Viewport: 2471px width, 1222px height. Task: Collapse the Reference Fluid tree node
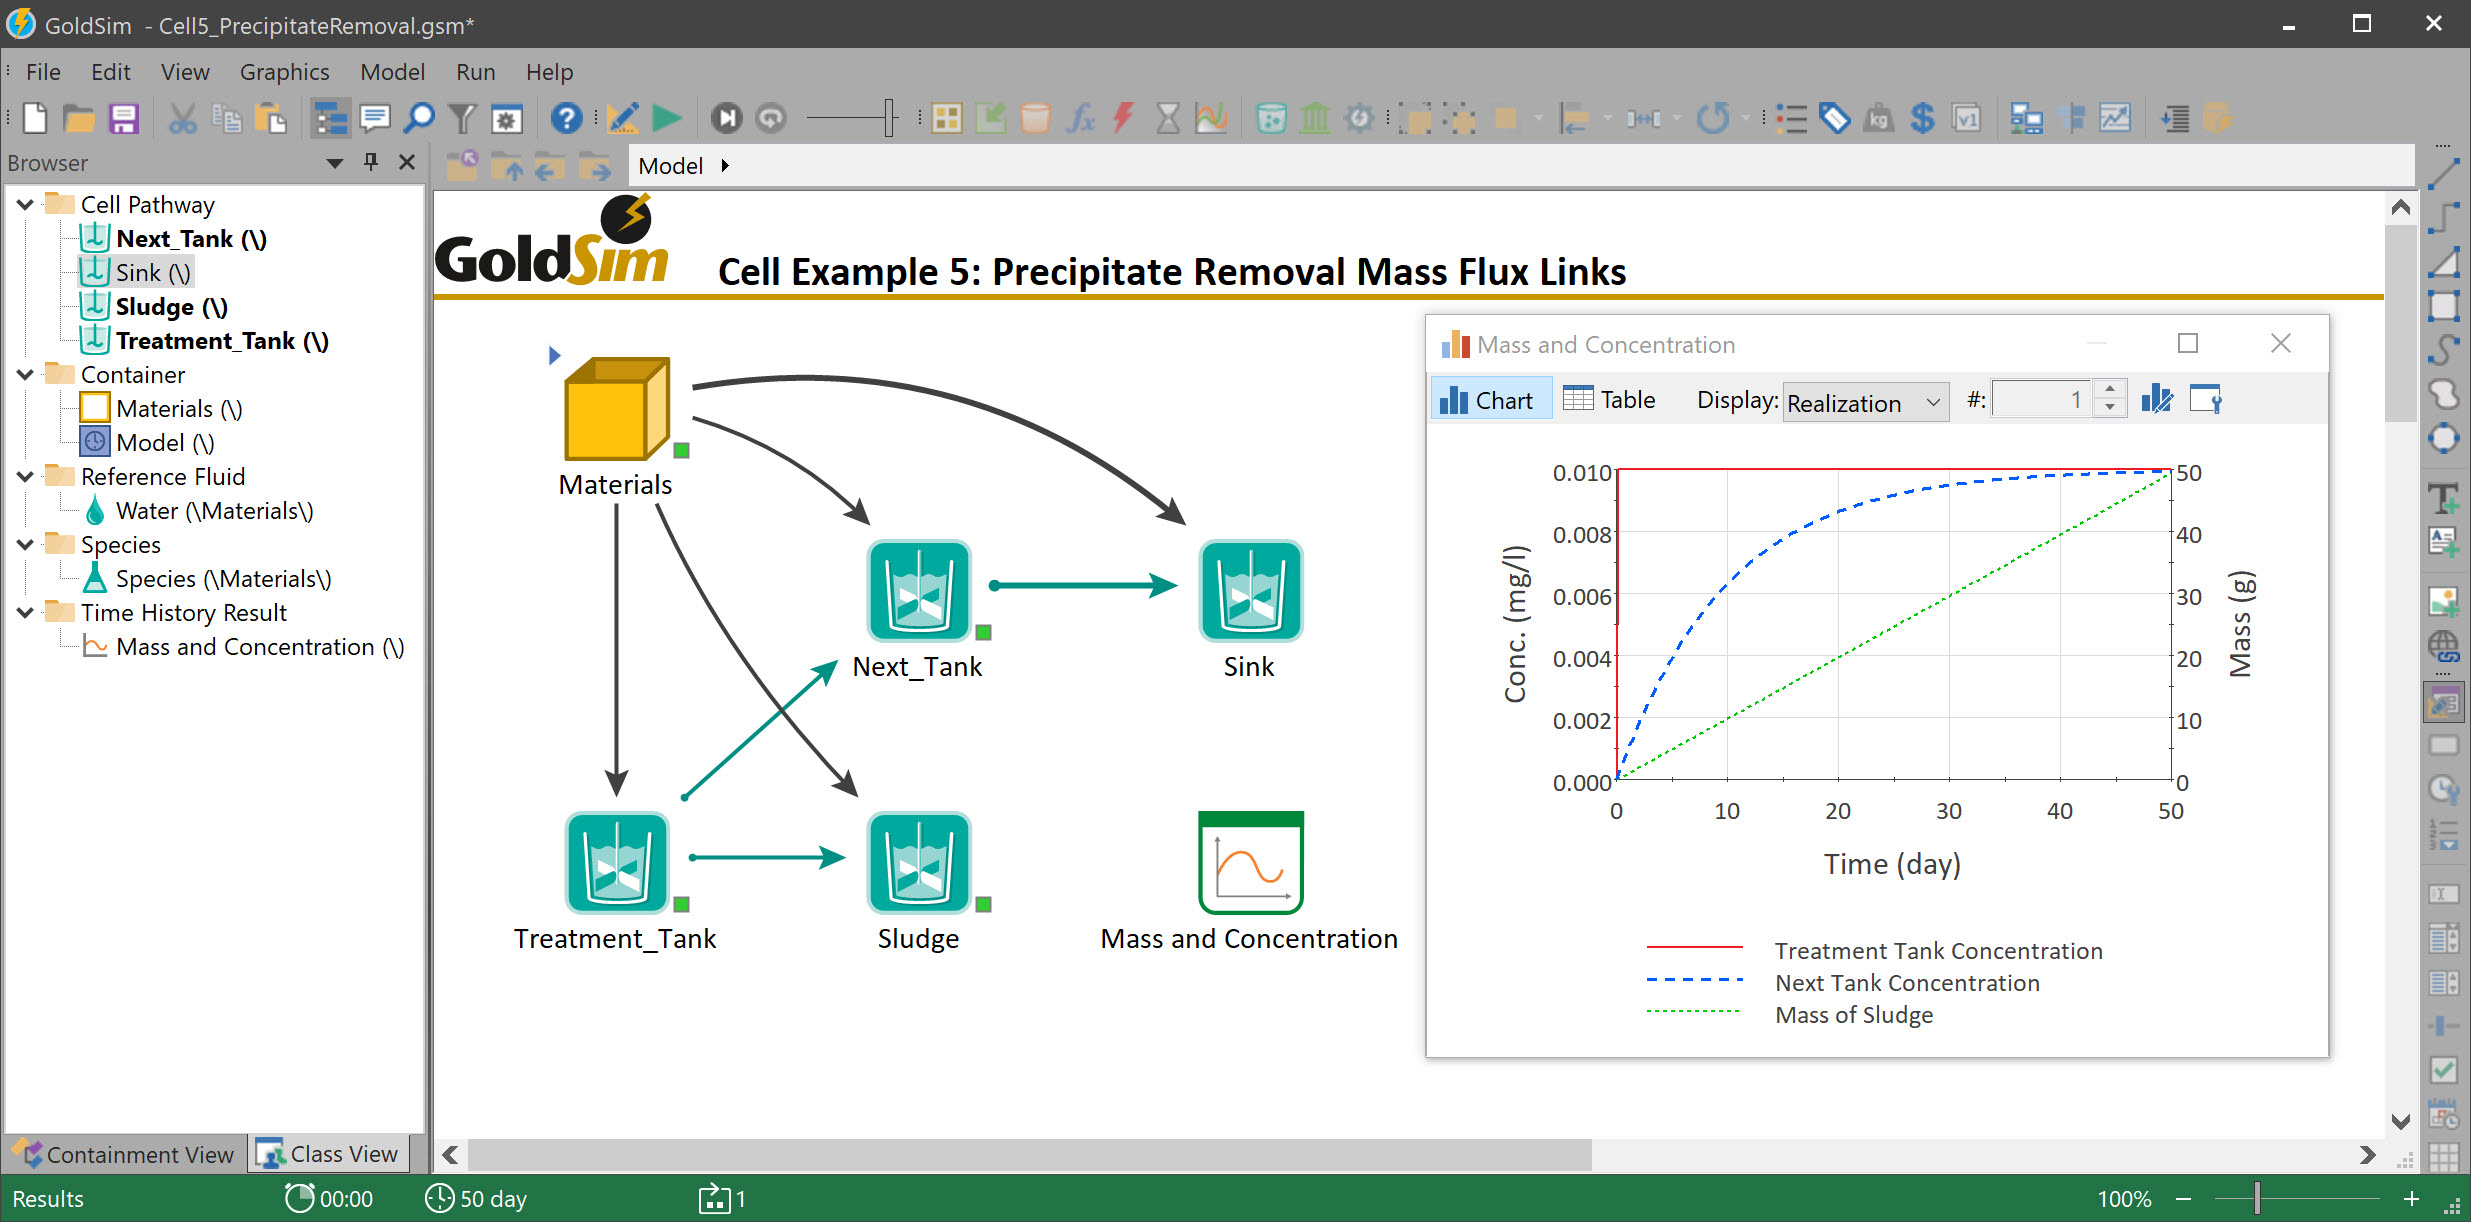26,477
